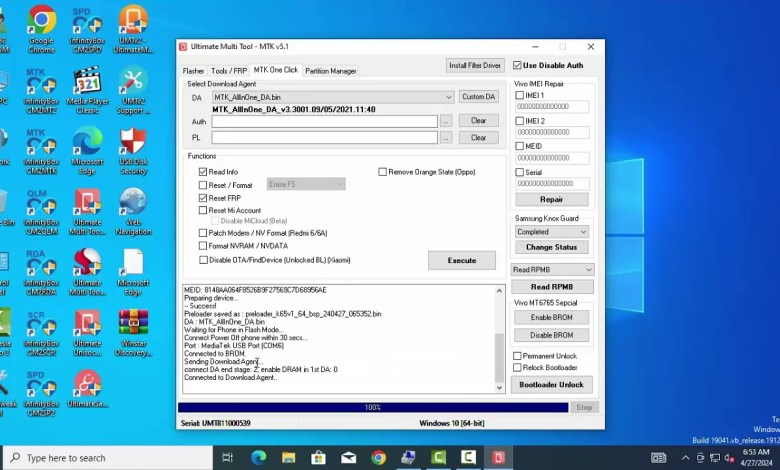Screen dimensions: 780x470
Task: Open the Partition Manager tab
Action: (x=330, y=71)
